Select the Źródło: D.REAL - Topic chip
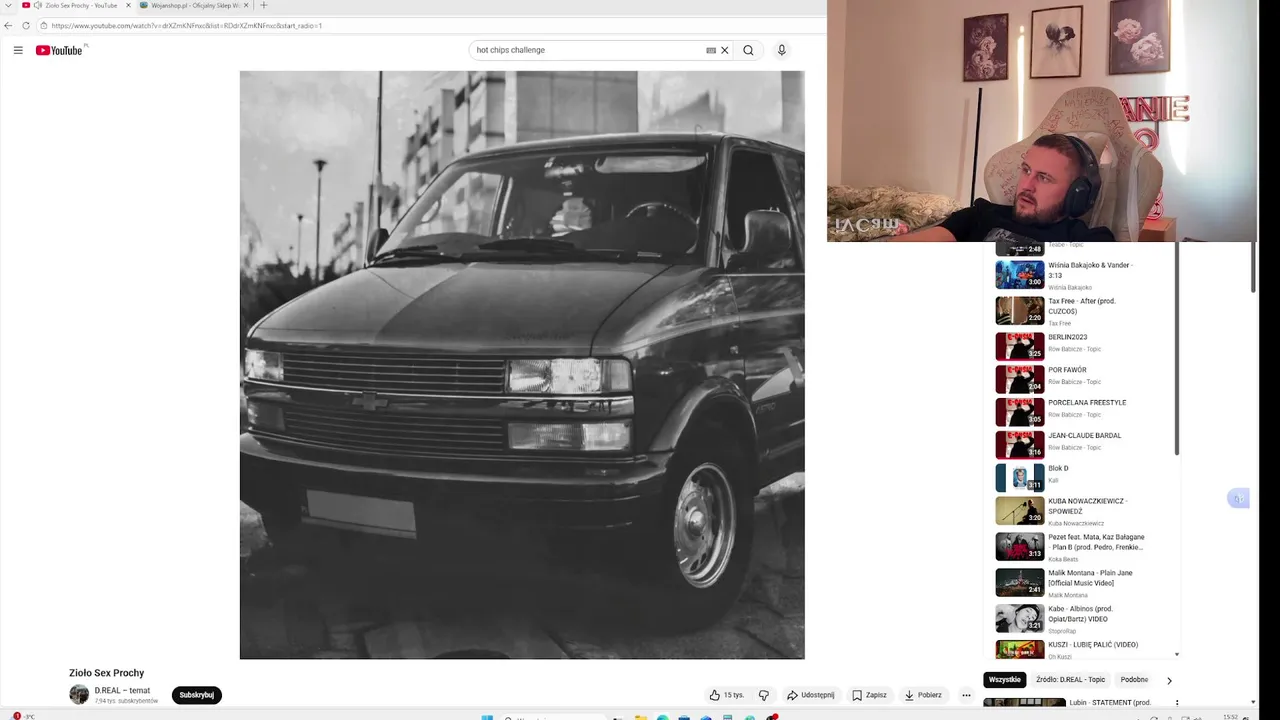 tap(1071, 680)
